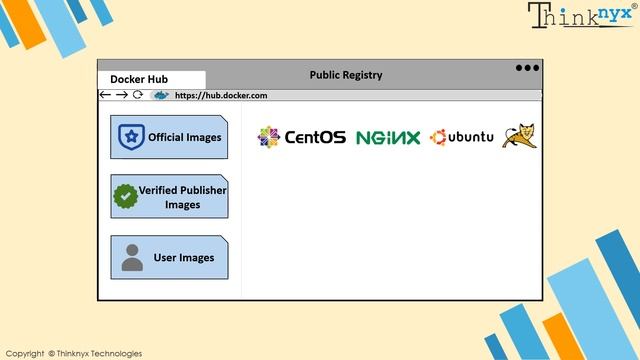Click the Docker whale icon in address bar
This screenshot has height=360, width=640.
coord(160,95)
